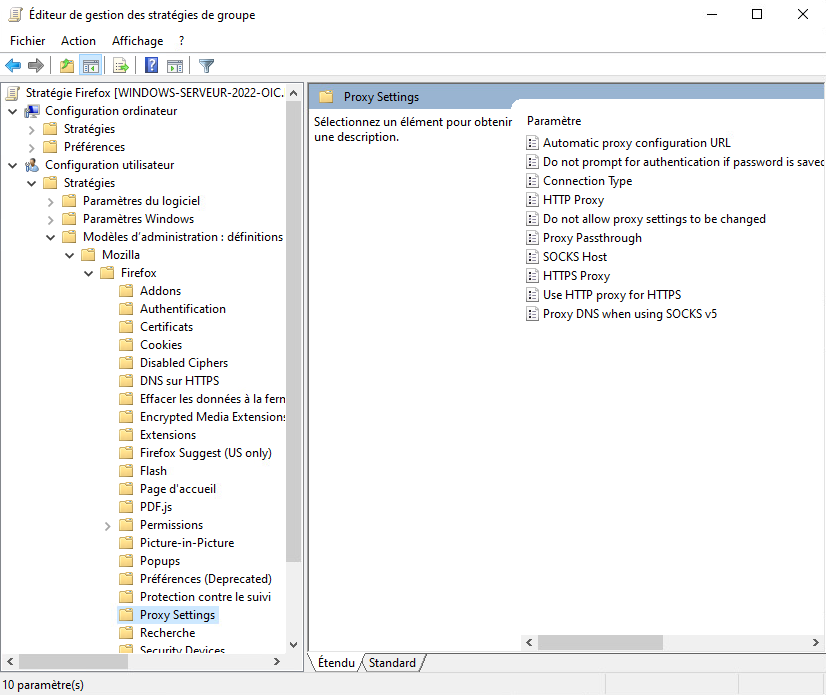Select Proxy DNS when using SOCKS v5
The height and width of the screenshot is (695, 826).
pos(630,314)
